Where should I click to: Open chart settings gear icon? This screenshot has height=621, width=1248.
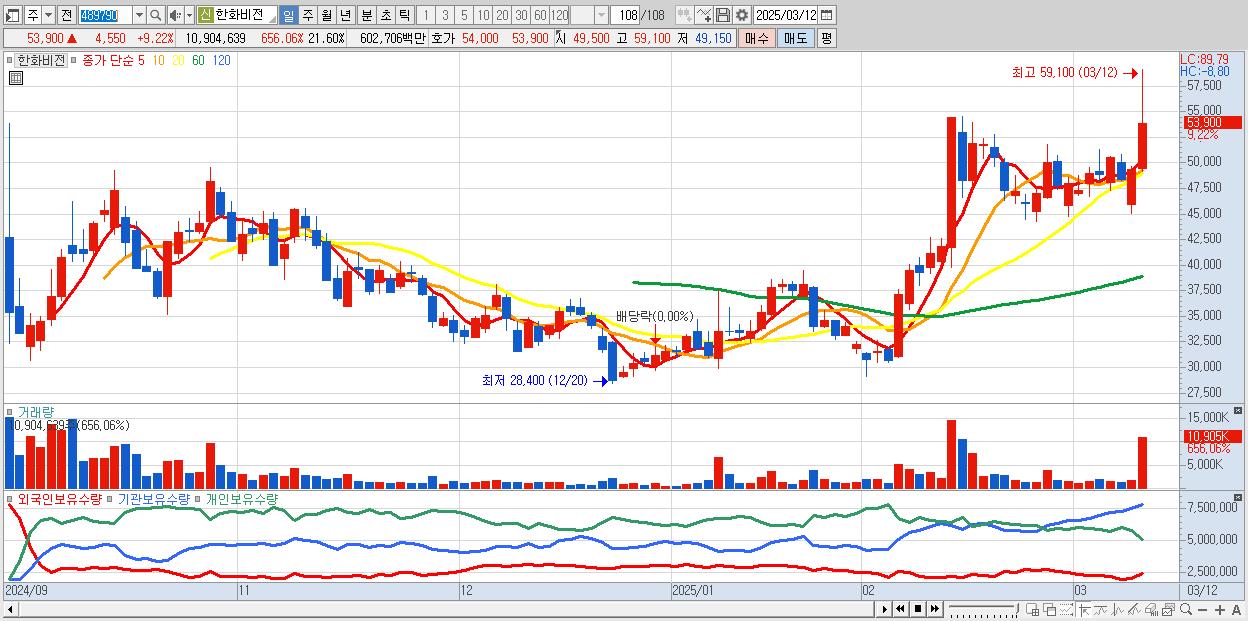[741, 15]
